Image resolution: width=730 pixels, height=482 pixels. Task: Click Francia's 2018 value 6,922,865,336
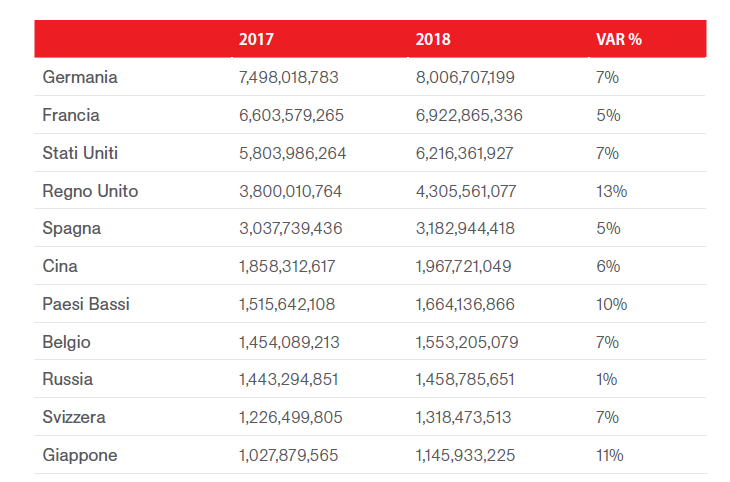coord(469,115)
